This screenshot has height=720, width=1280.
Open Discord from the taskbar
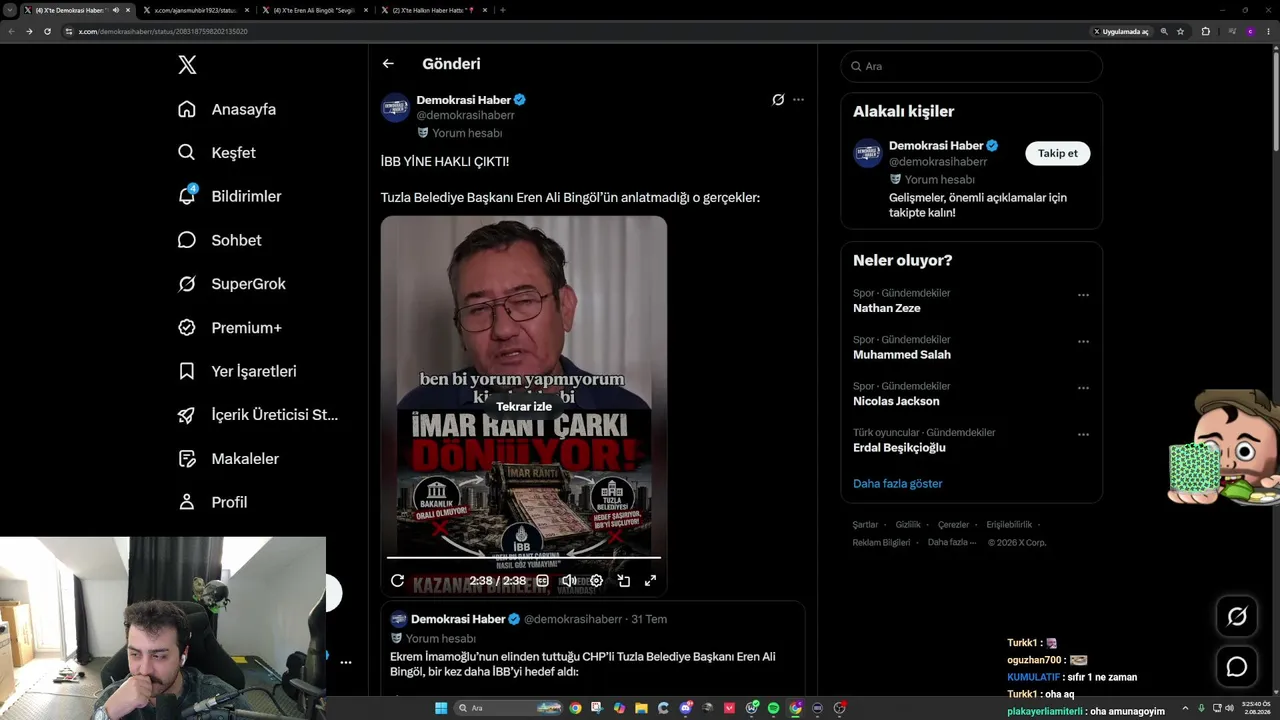[686, 708]
